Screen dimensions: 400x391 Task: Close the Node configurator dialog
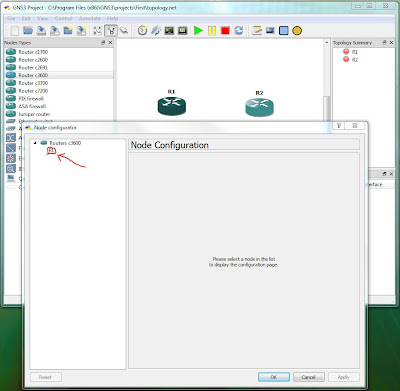[355, 126]
